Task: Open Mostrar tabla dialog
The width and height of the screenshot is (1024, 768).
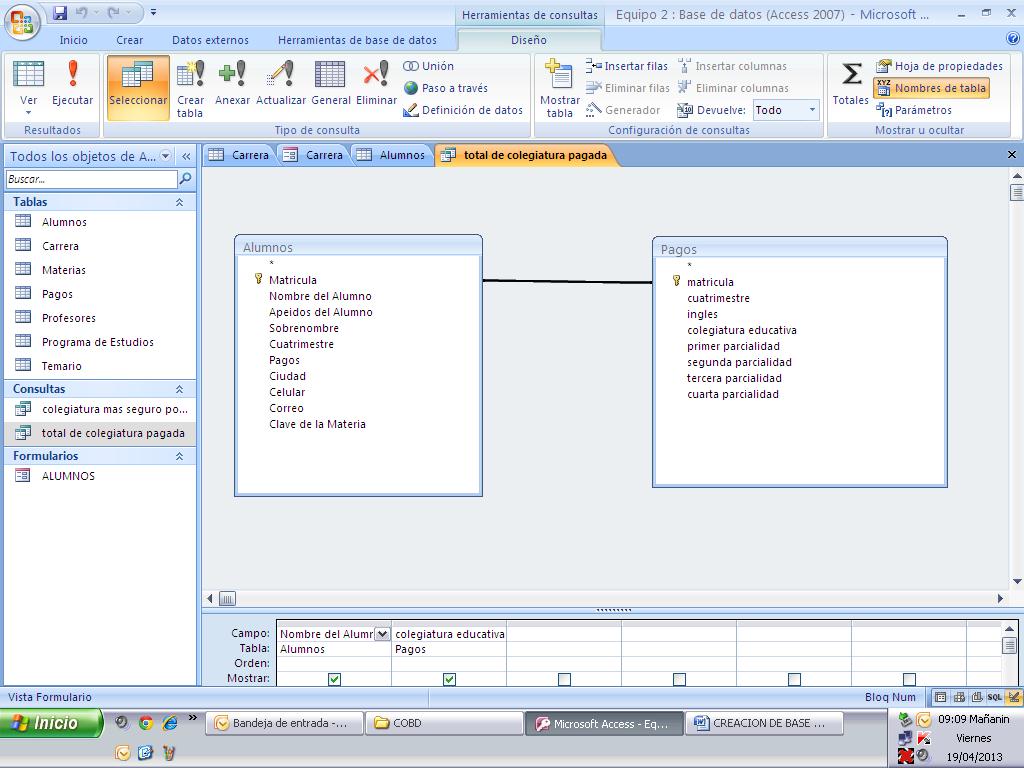Action: tap(558, 87)
